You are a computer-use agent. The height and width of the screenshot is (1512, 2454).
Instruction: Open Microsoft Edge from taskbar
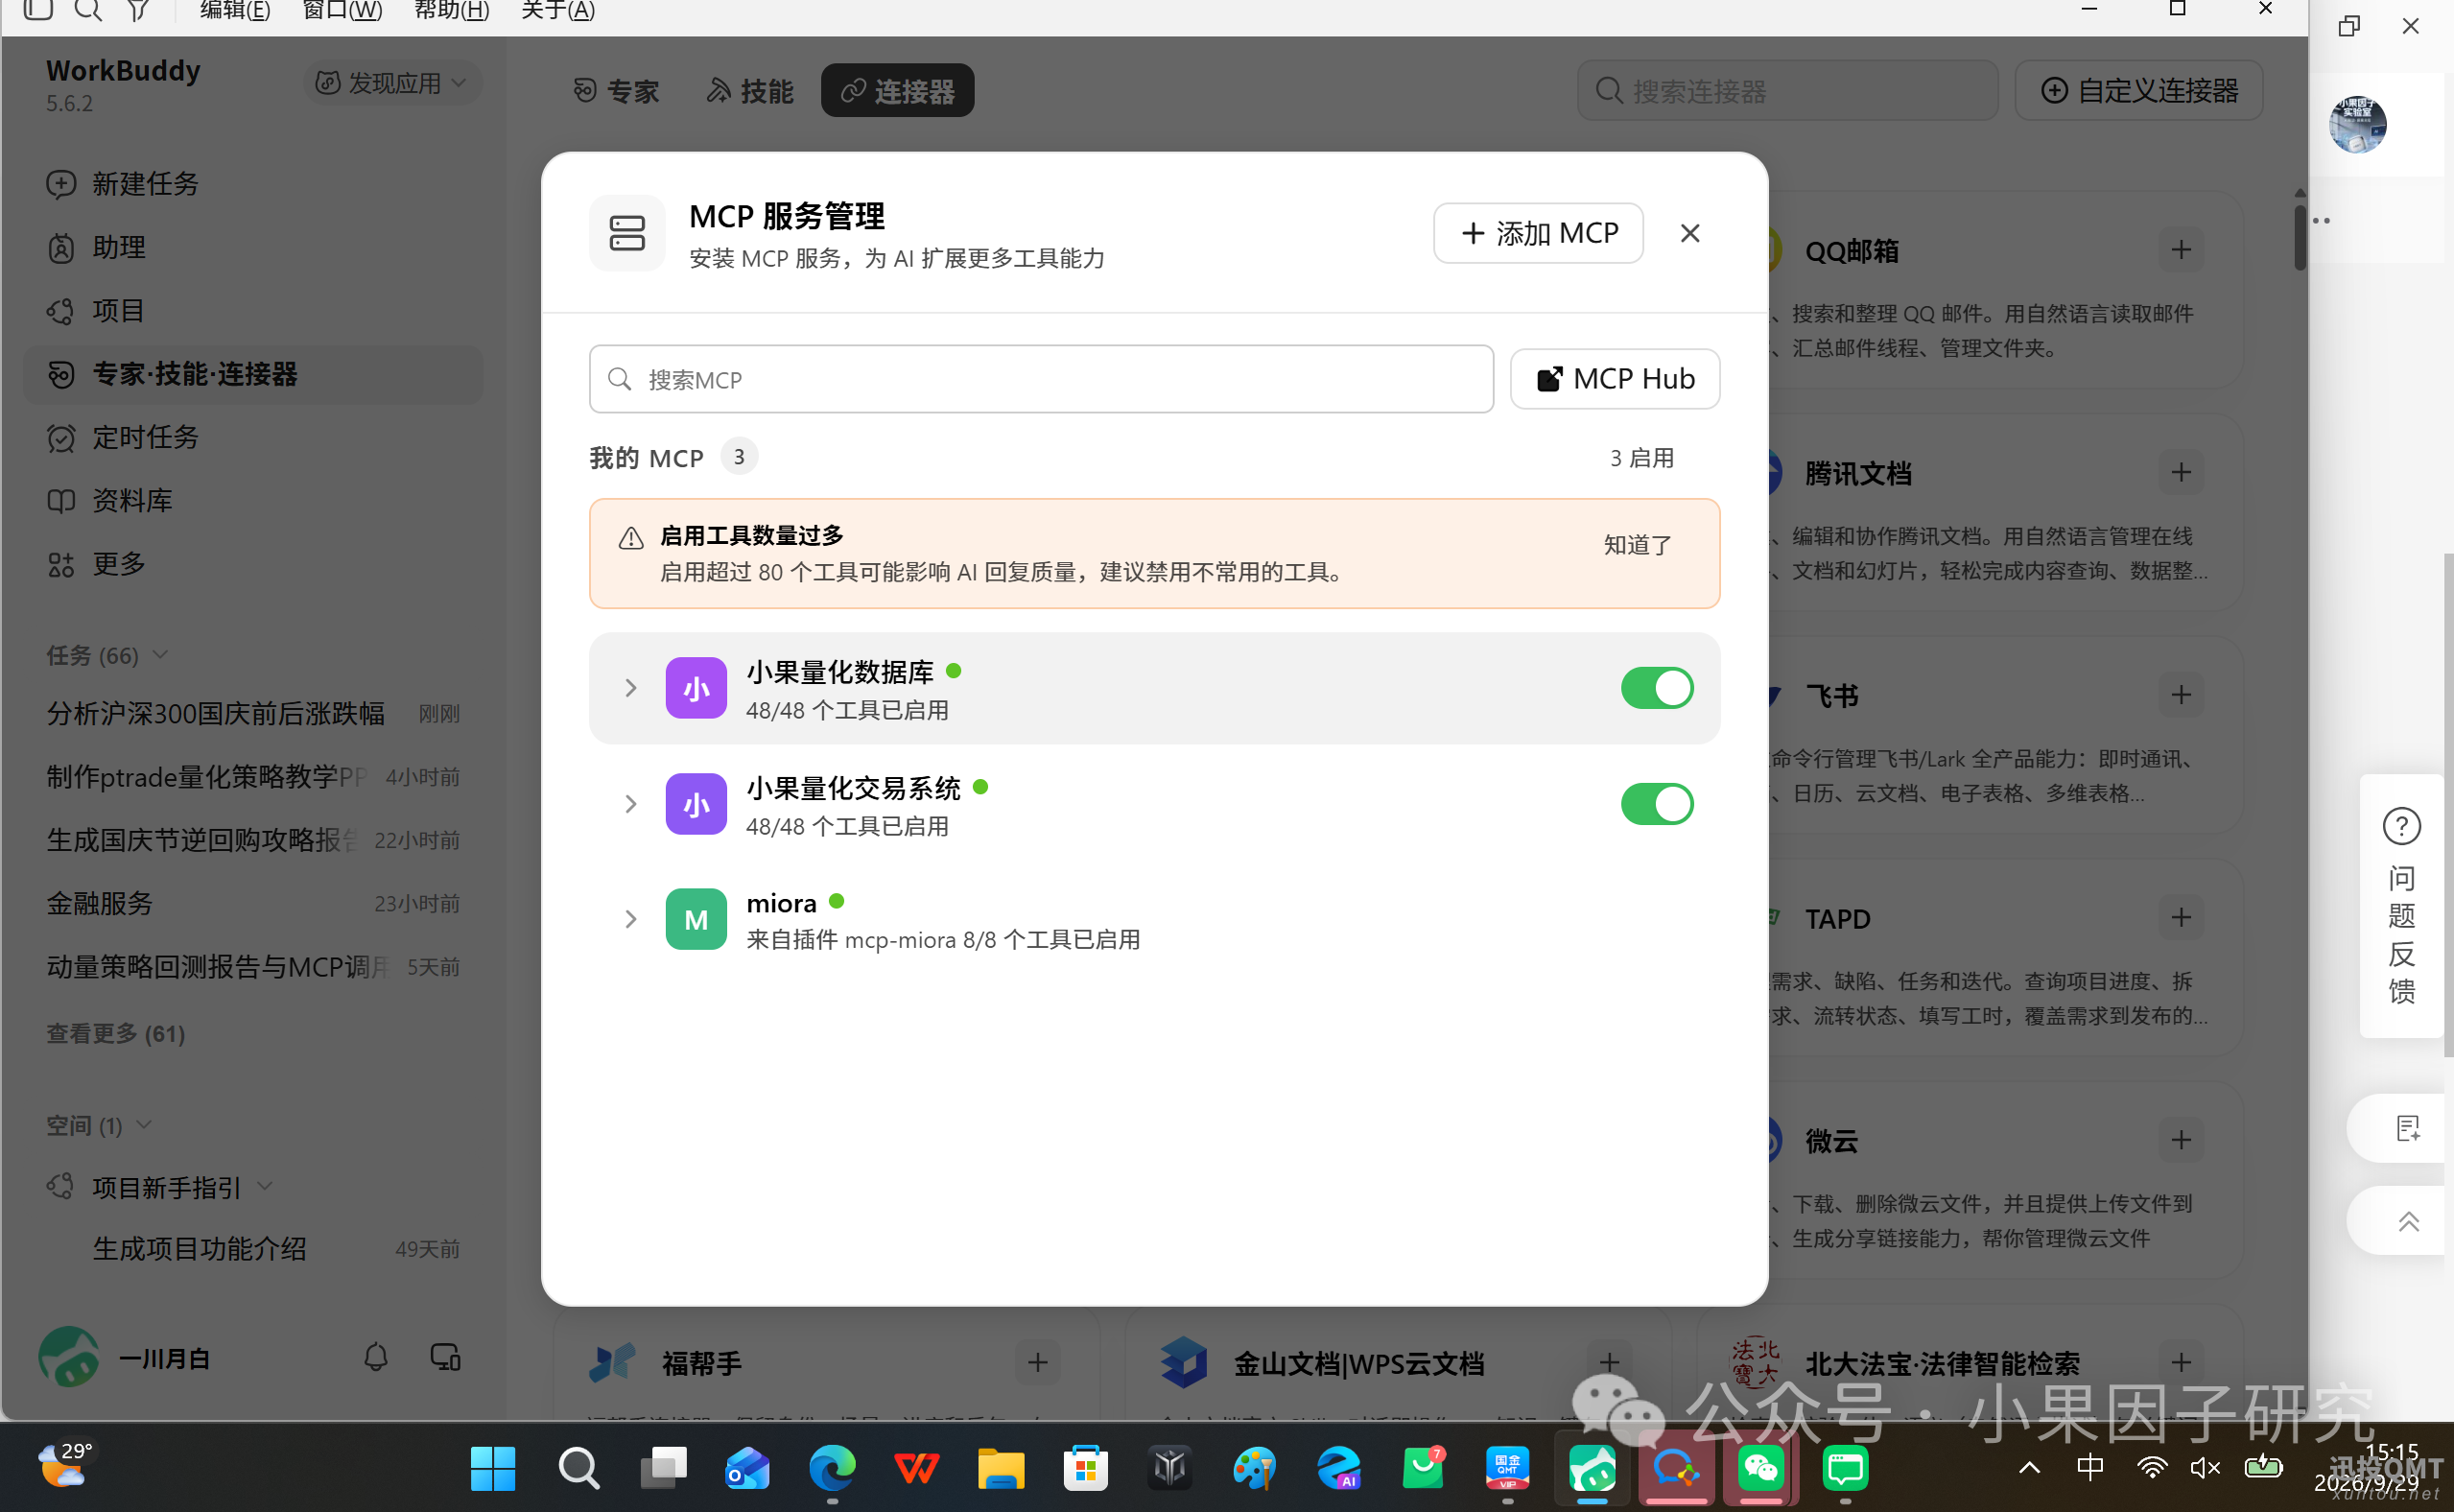pyautogui.click(x=832, y=1469)
